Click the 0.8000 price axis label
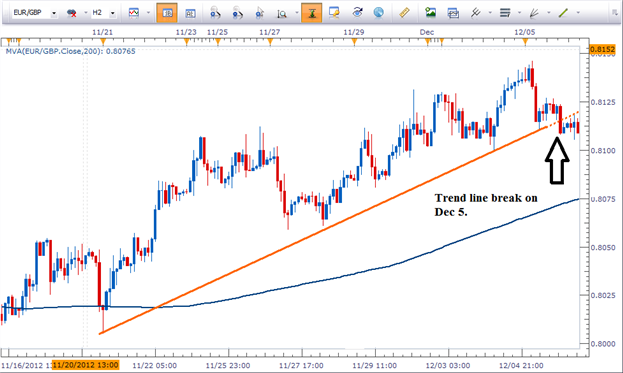 click(604, 344)
